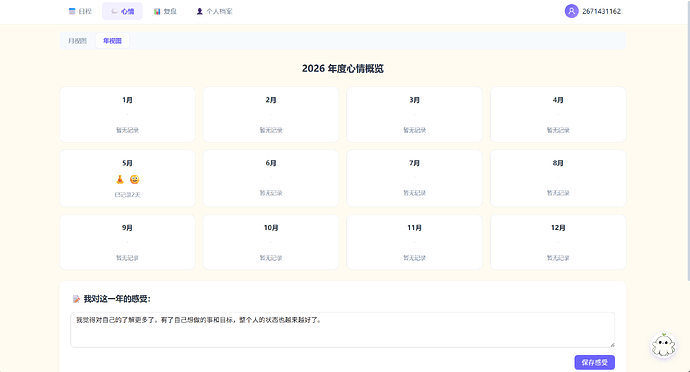This screenshot has height=372, width=690.
Task: Select the 心情 mood tab
Action: [x=122, y=11]
